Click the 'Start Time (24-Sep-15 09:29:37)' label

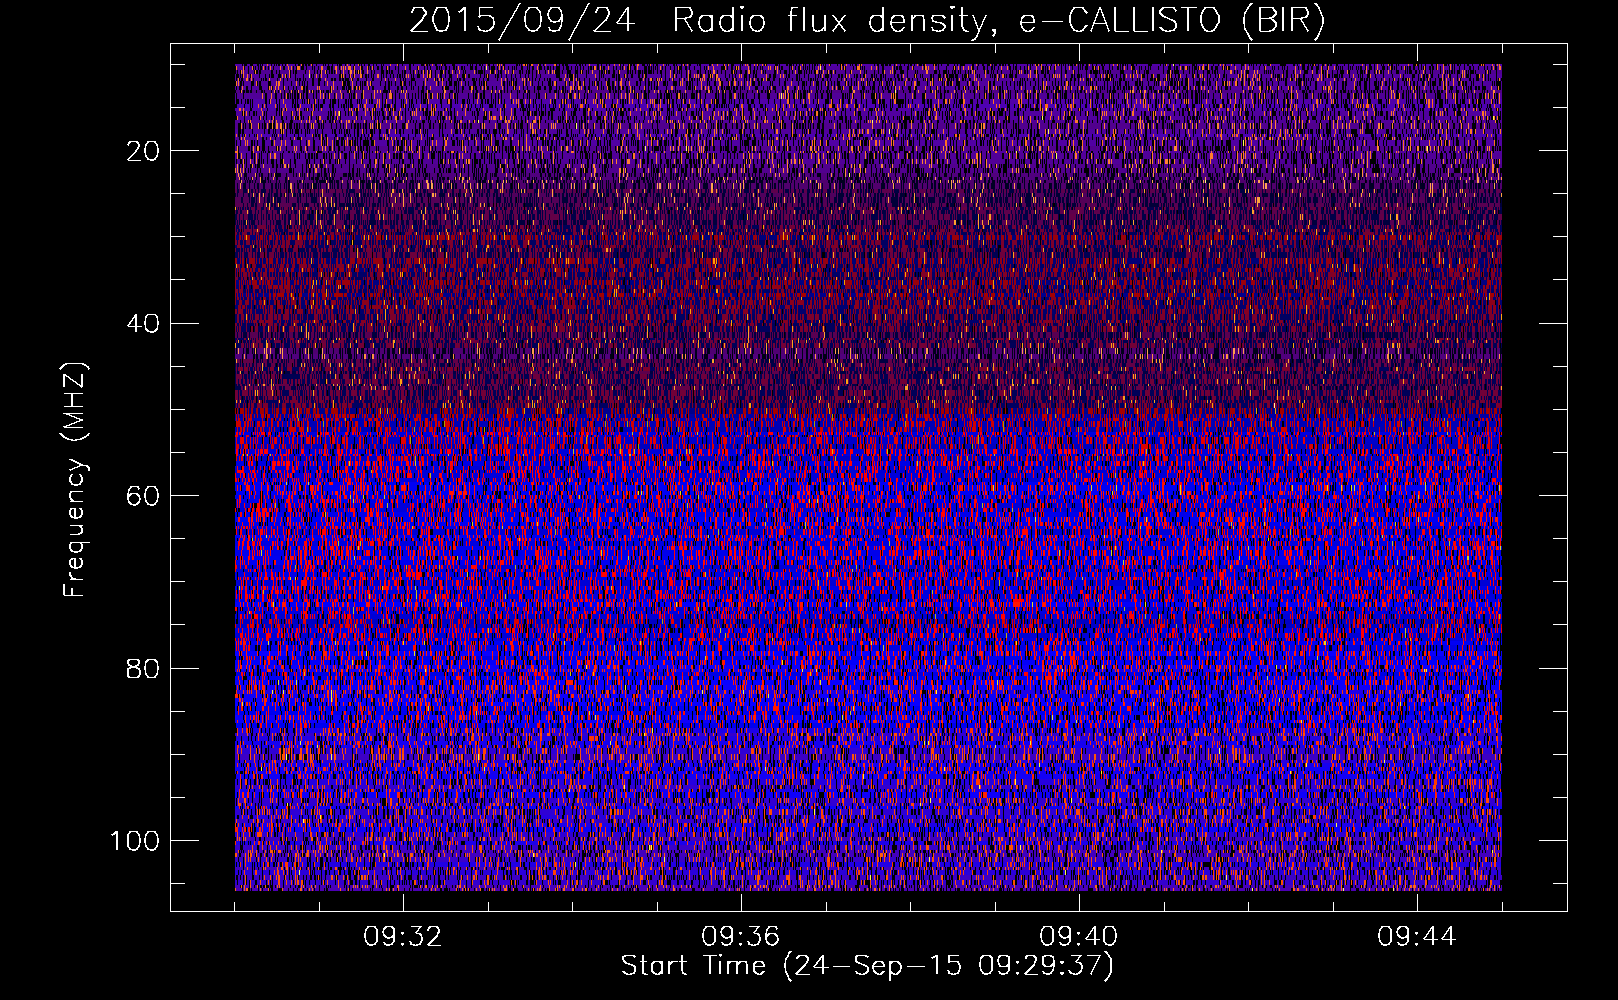(867, 966)
